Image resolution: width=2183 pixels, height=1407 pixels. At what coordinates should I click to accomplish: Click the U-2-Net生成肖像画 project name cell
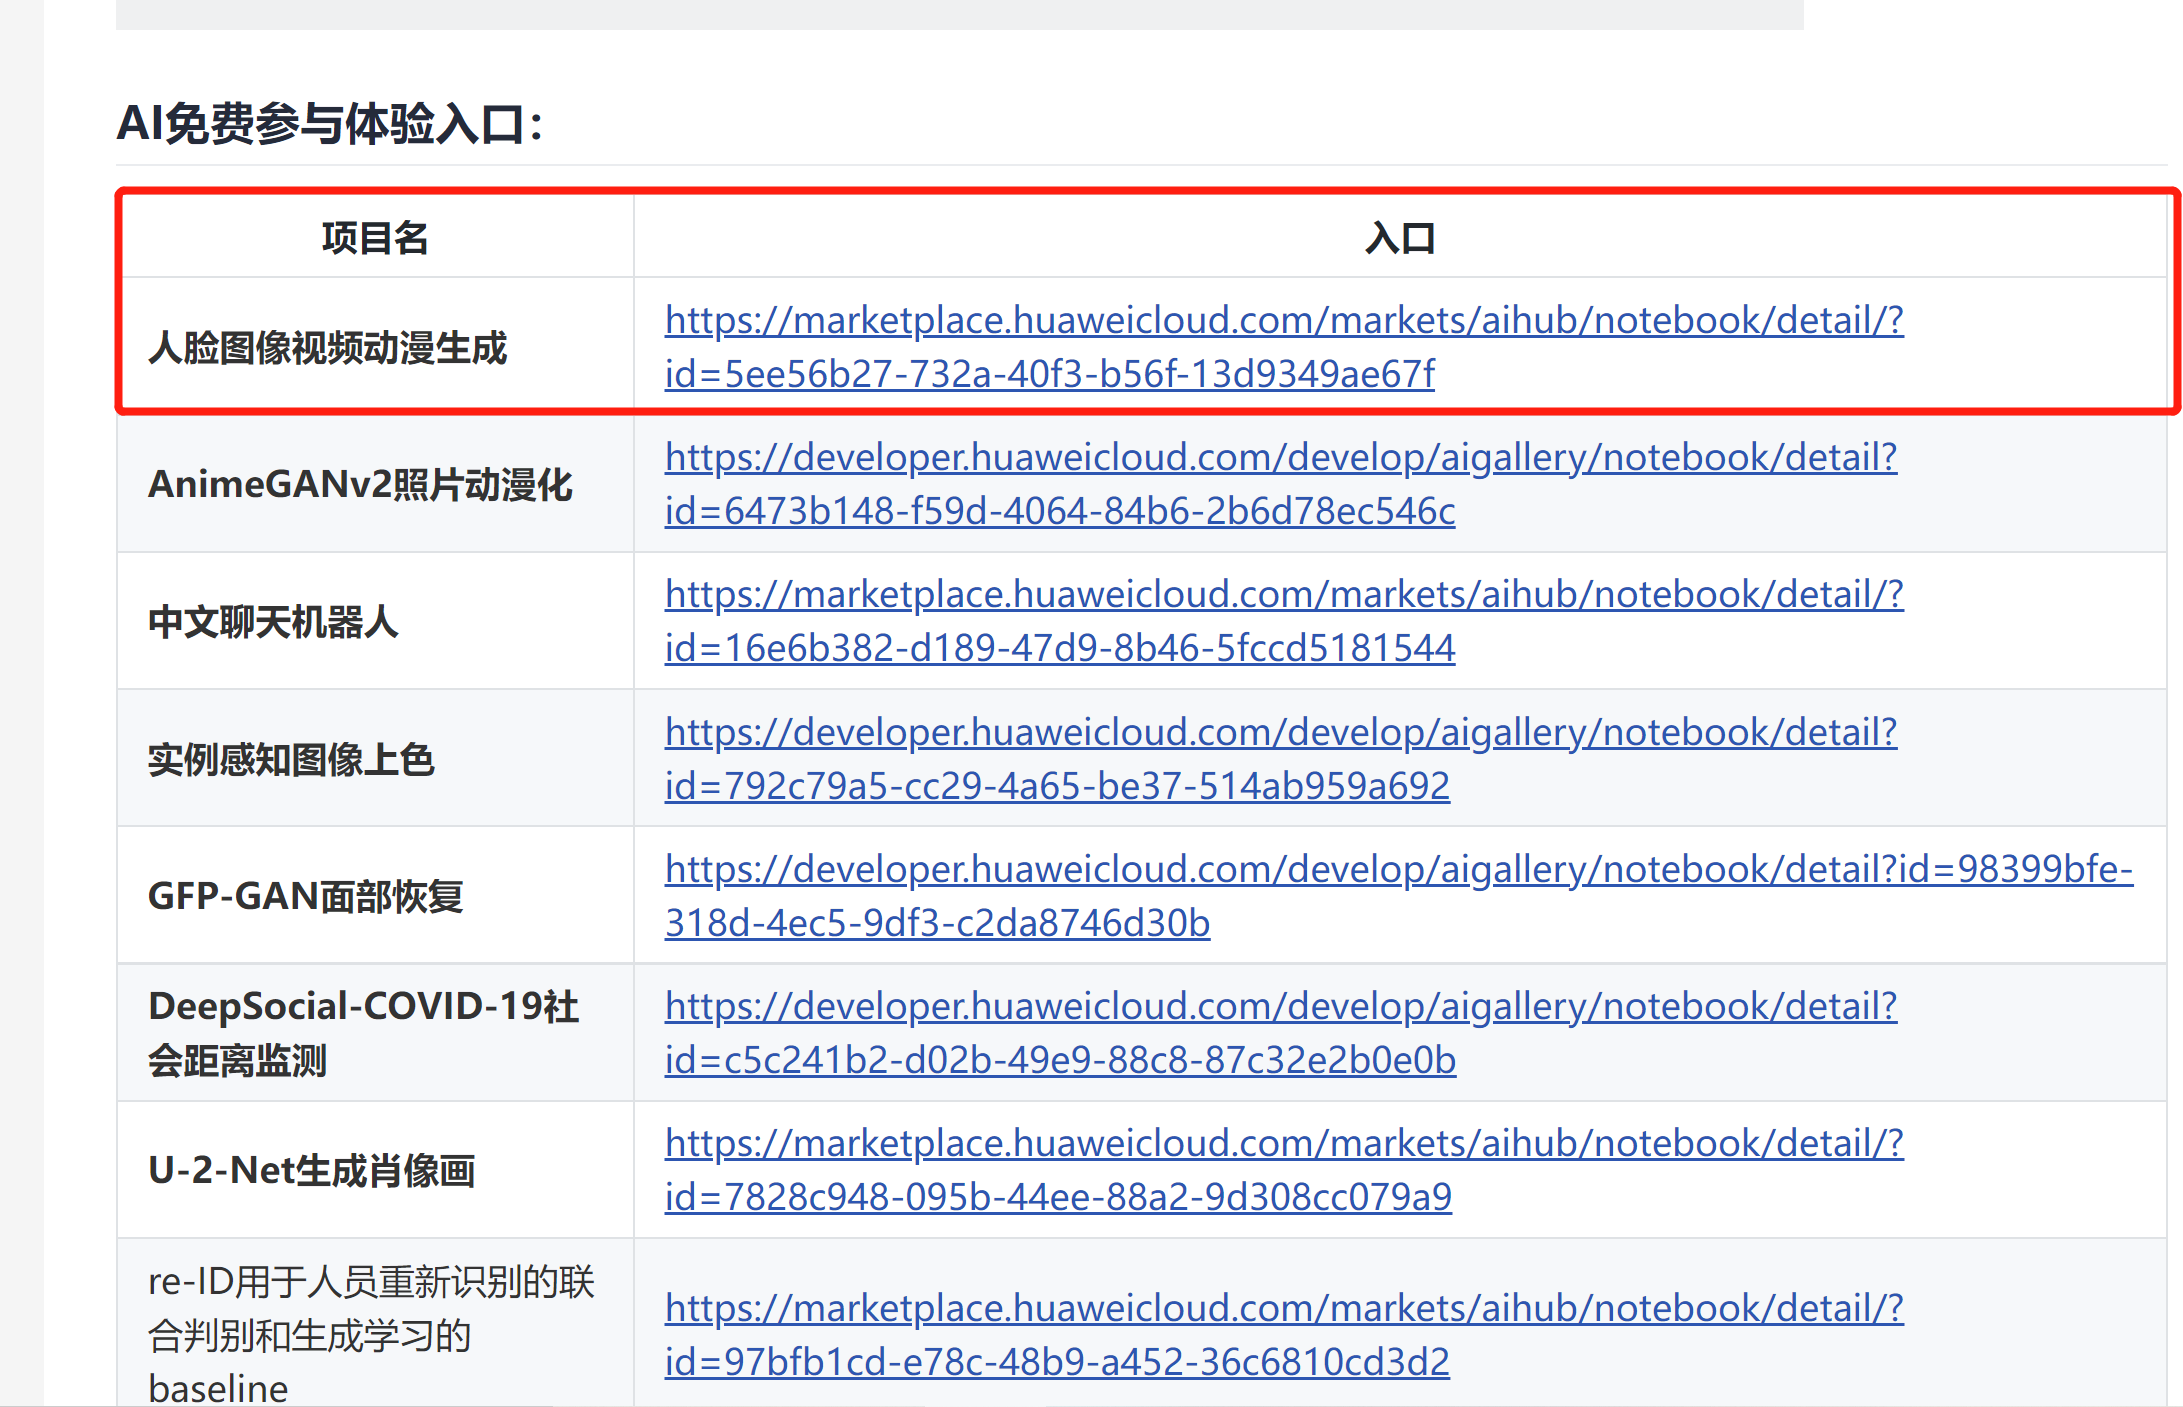[312, 1170]
